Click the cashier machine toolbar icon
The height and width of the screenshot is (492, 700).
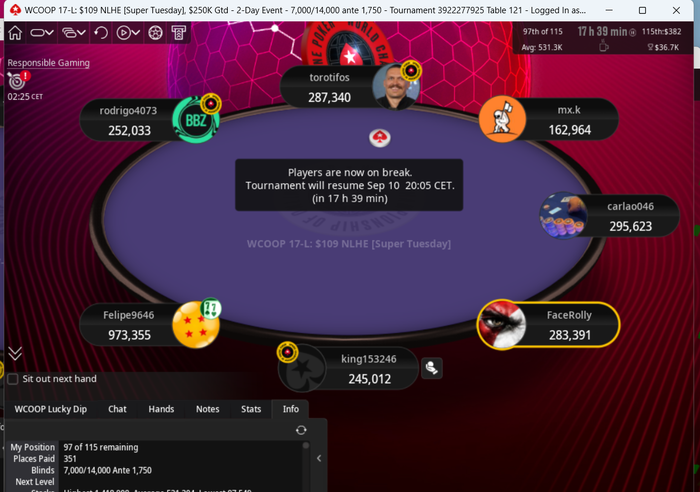pos(179,33)
